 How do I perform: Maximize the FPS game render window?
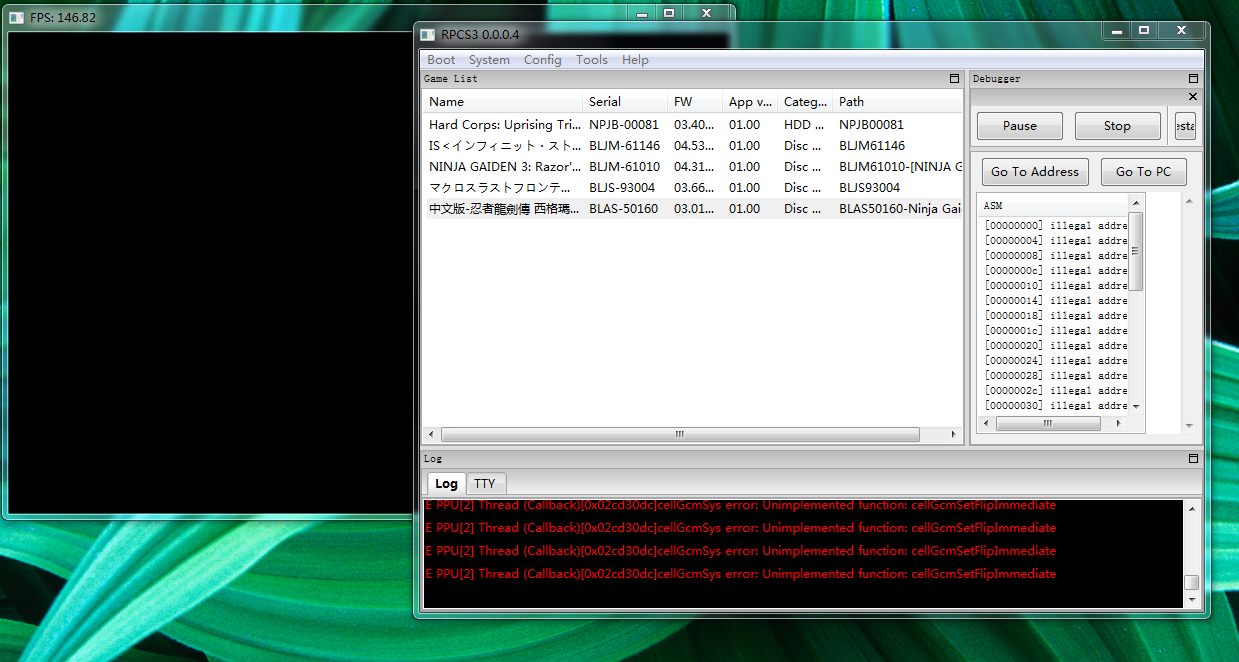coord(669,13)
